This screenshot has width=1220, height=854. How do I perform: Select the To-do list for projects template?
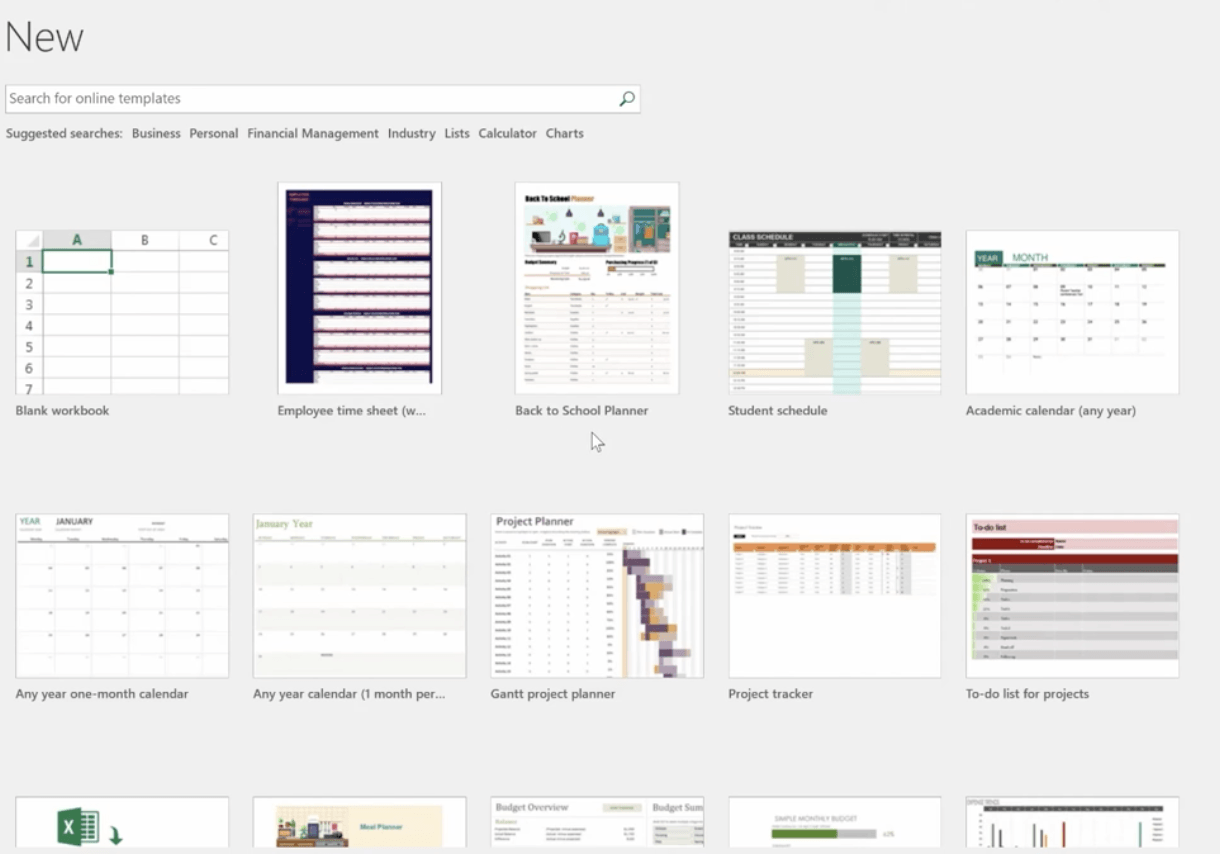1072,596
